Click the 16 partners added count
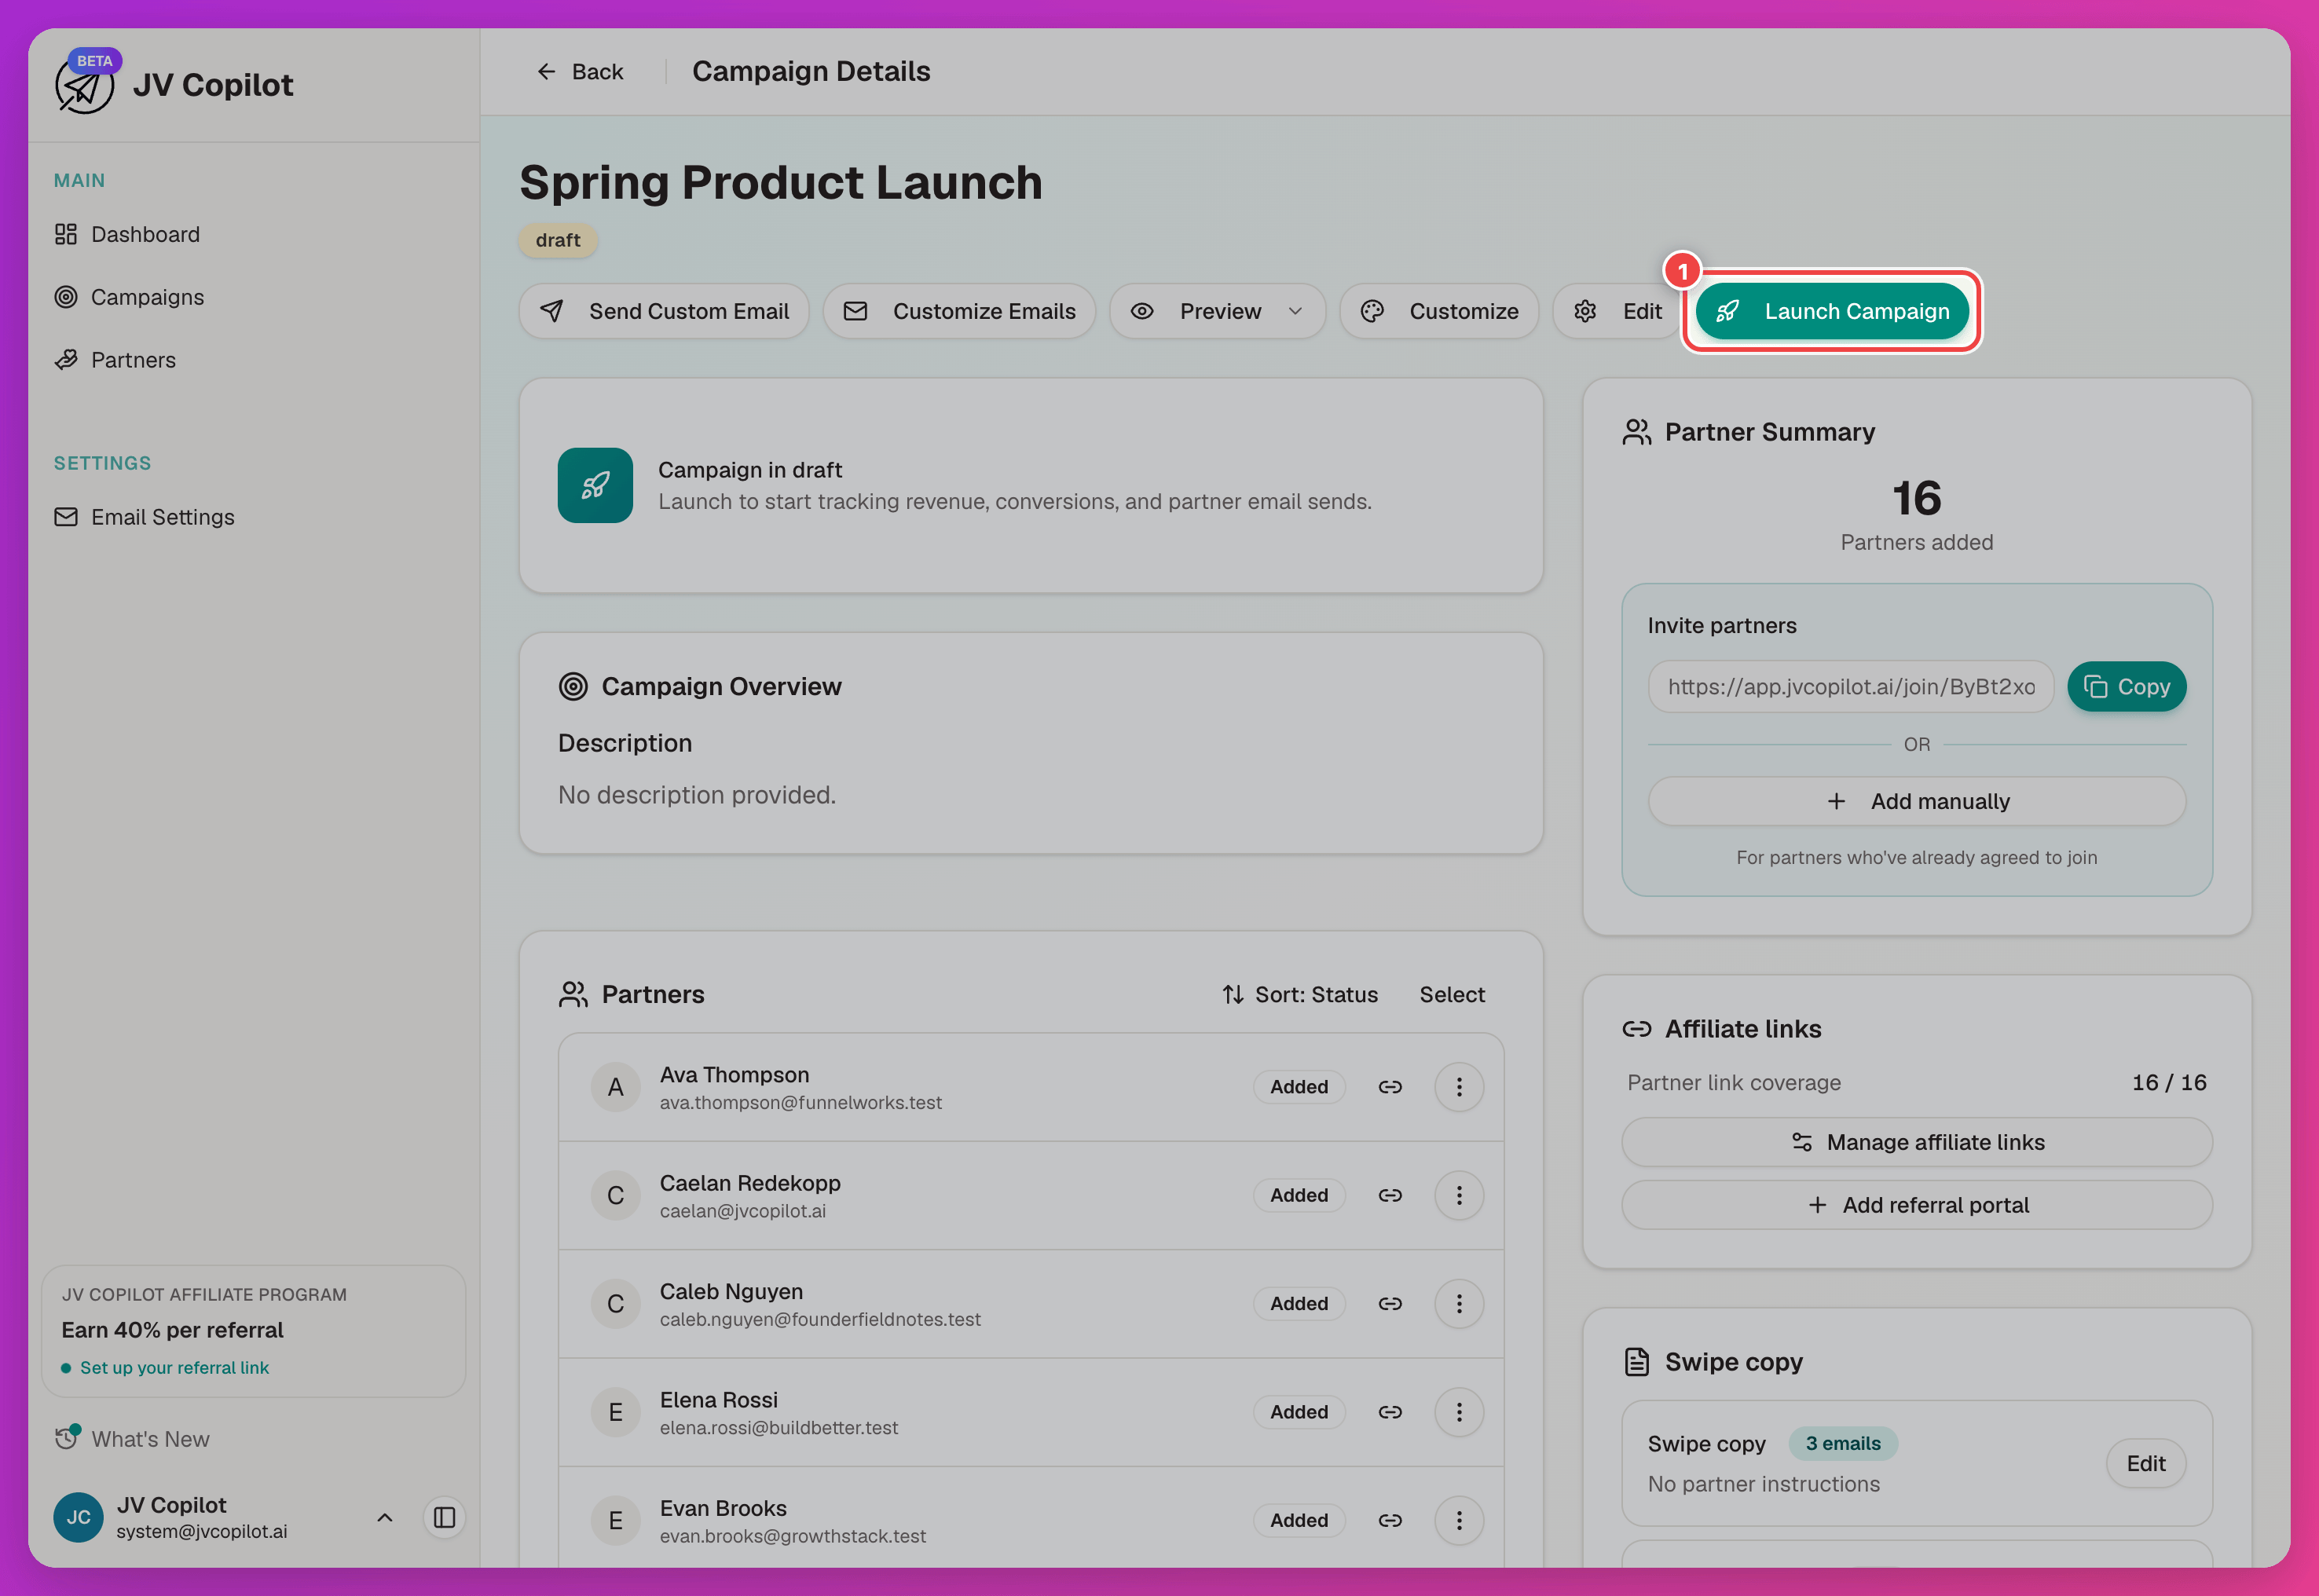 [x=1916, y=498]
